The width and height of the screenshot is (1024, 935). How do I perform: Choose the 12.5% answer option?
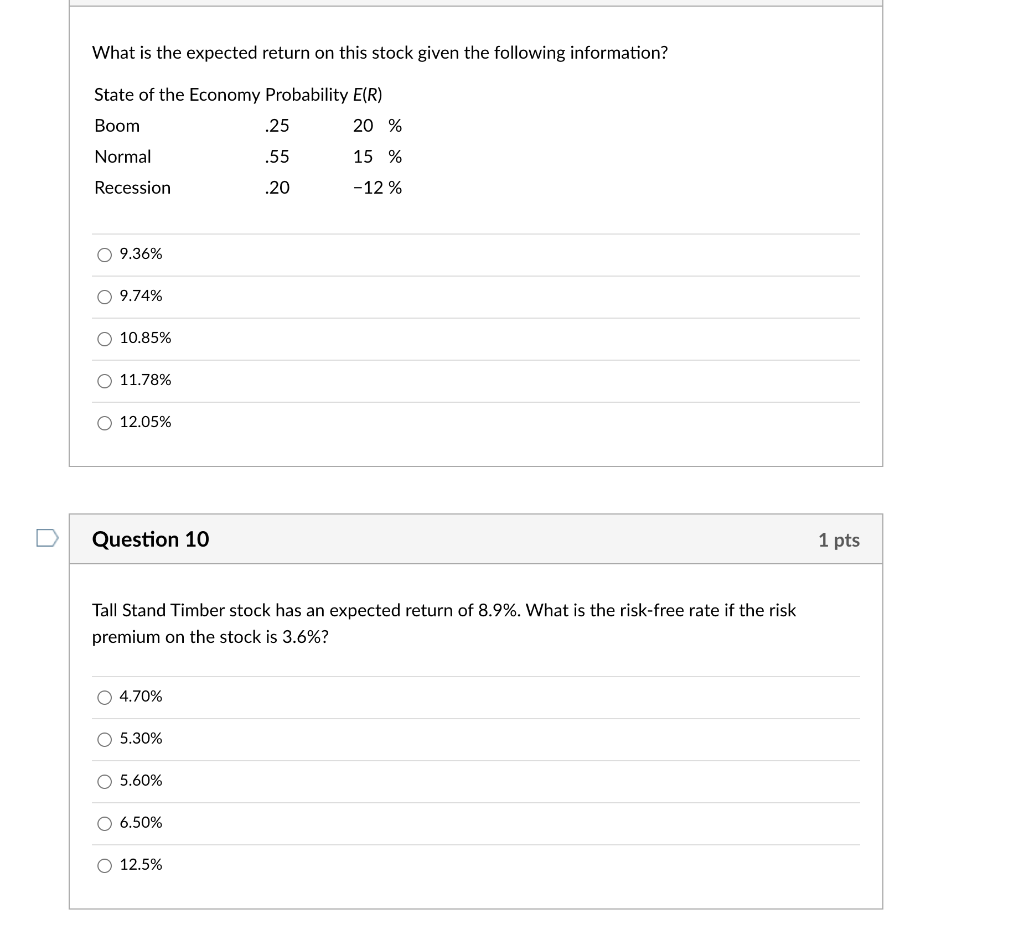tap(104, 865)
